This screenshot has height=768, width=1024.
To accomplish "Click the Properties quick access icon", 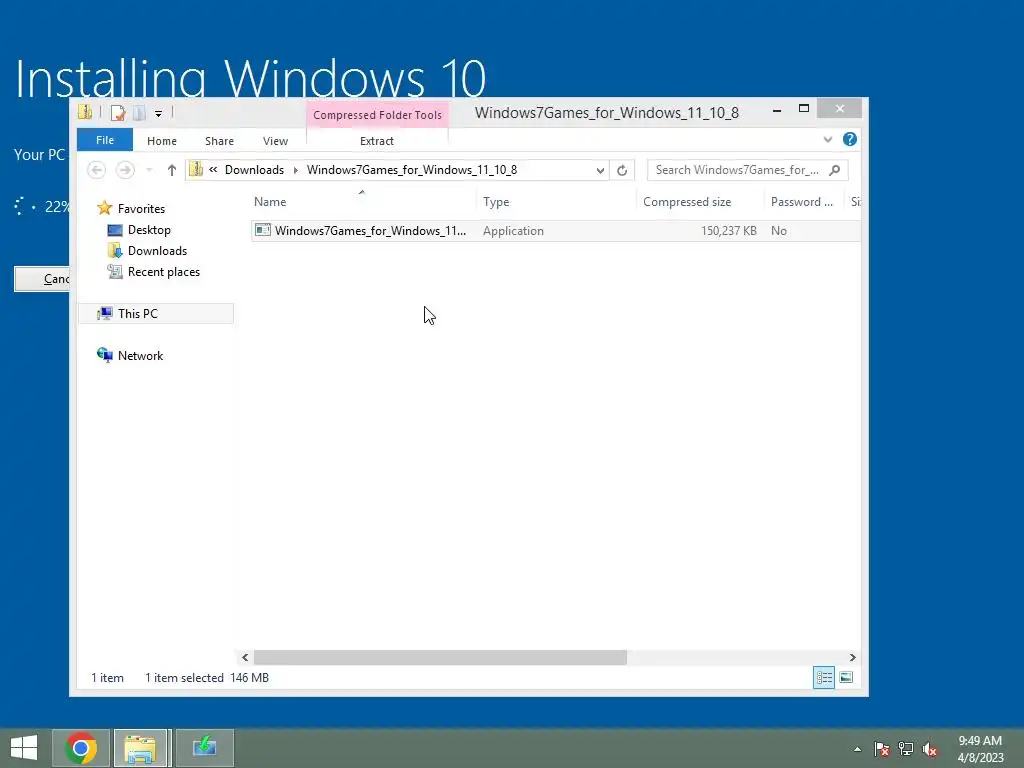I will point(118,113).
